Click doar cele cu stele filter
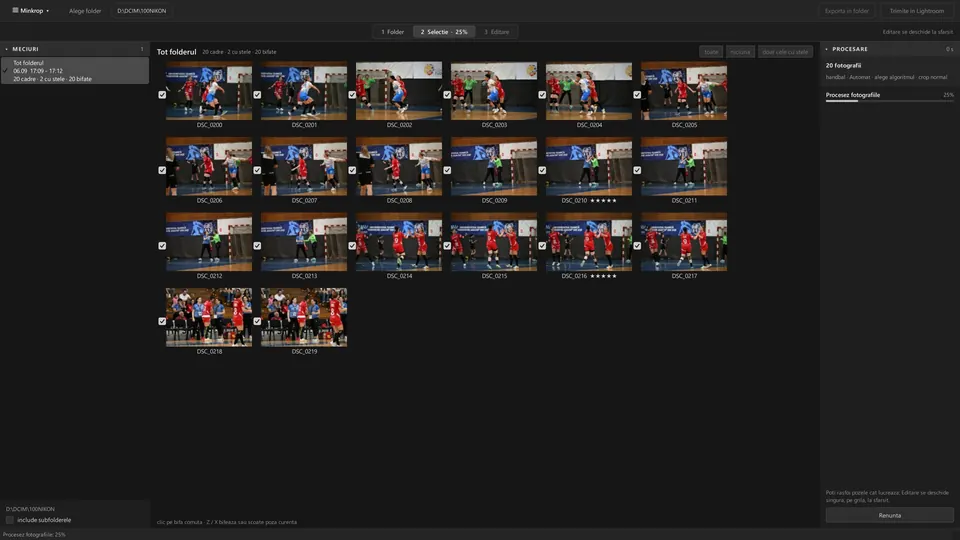The width and height of the screenshot is (960, 540). coord(785,52)
